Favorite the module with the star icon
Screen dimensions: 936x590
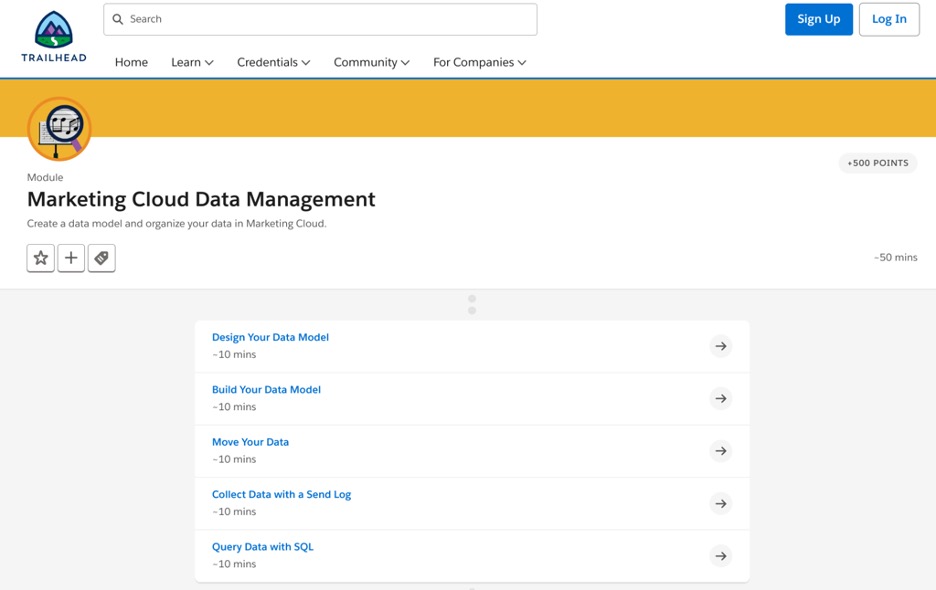41,258
